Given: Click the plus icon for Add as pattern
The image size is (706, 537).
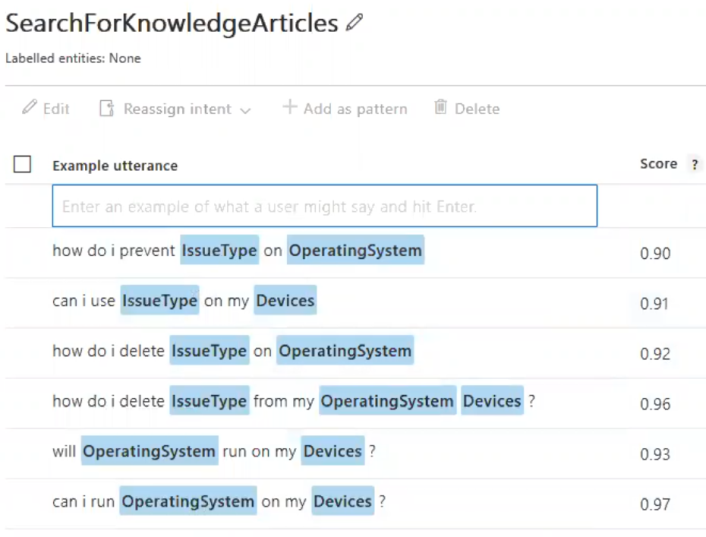Looking at the screenshot, I should [289, 107].
